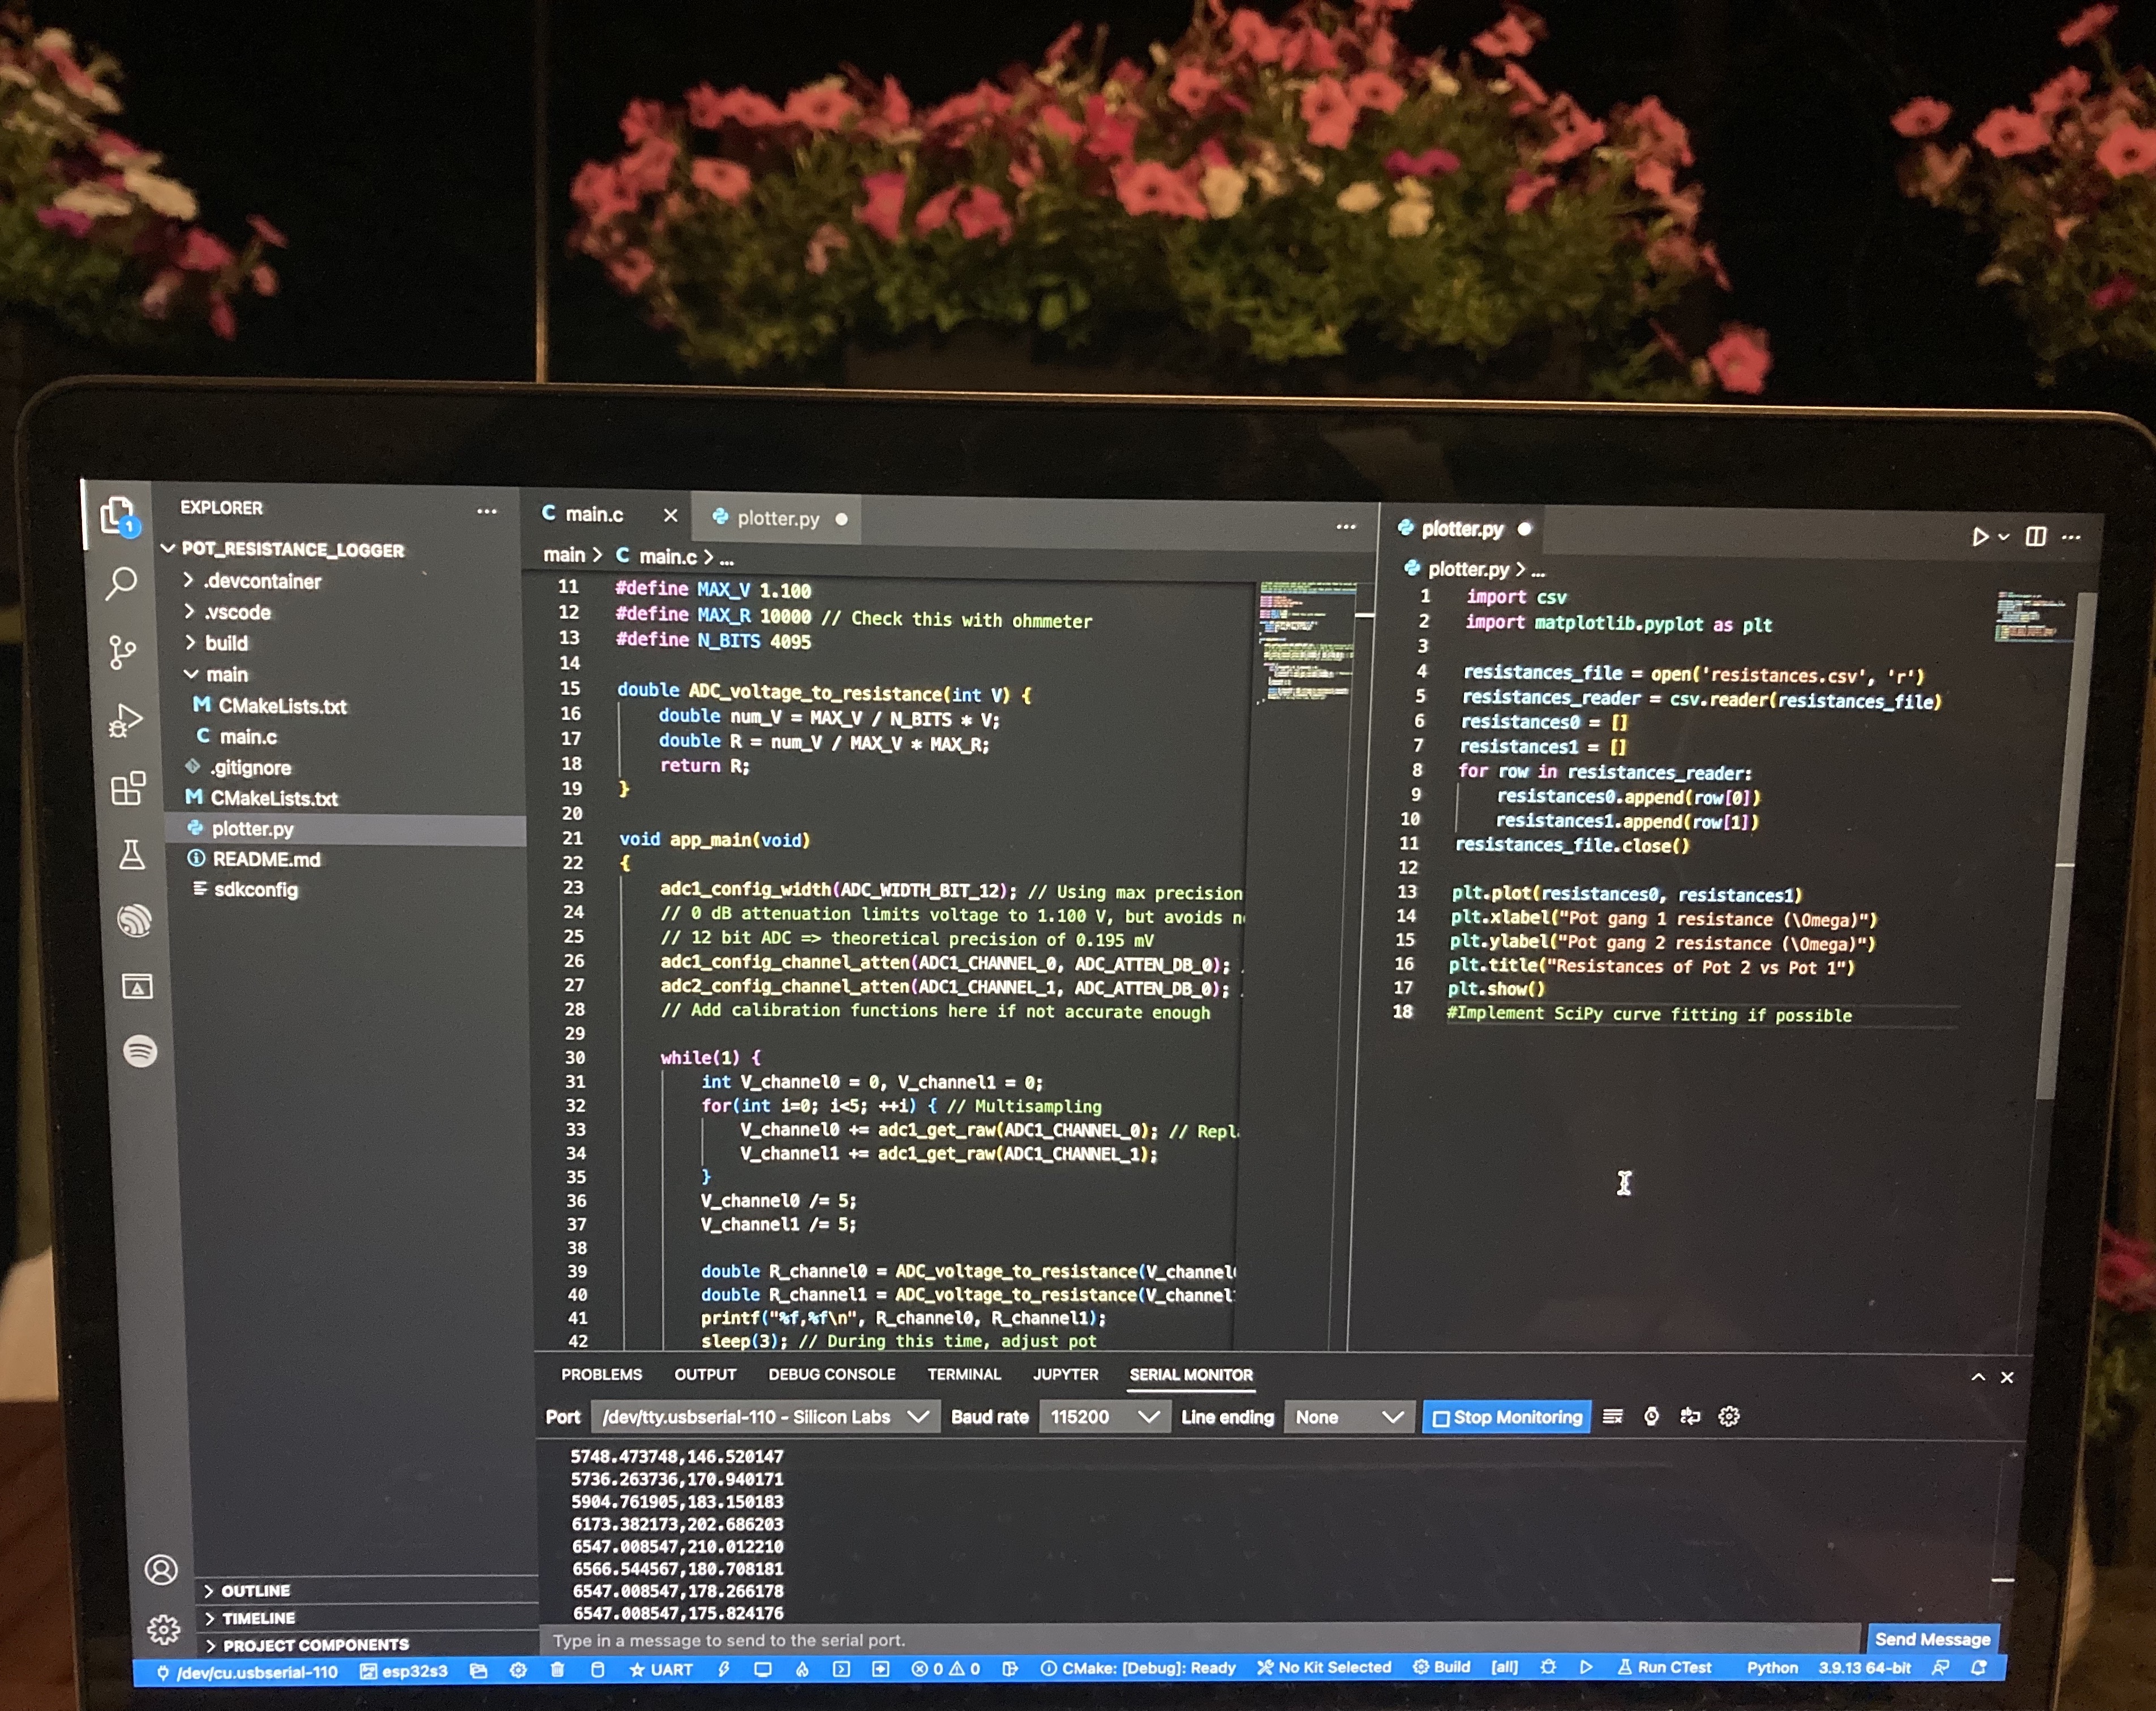Image resolution: width=2156 pixels, height=1711 pixels.
Task: Open the Baud rate dropdown
Action: click(x=1103, y=1417)
